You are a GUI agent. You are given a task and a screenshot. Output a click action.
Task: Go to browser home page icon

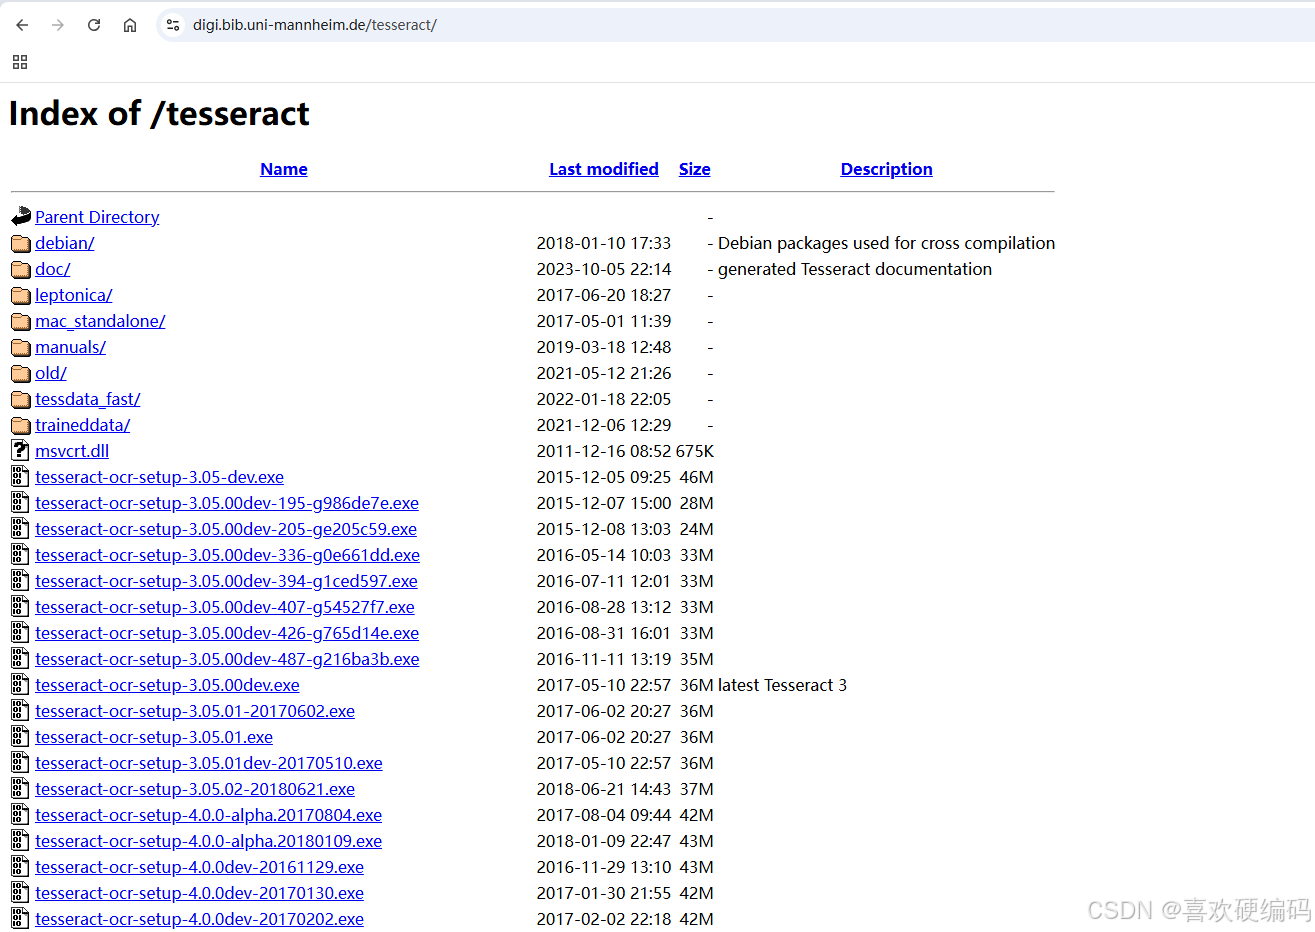130,25
